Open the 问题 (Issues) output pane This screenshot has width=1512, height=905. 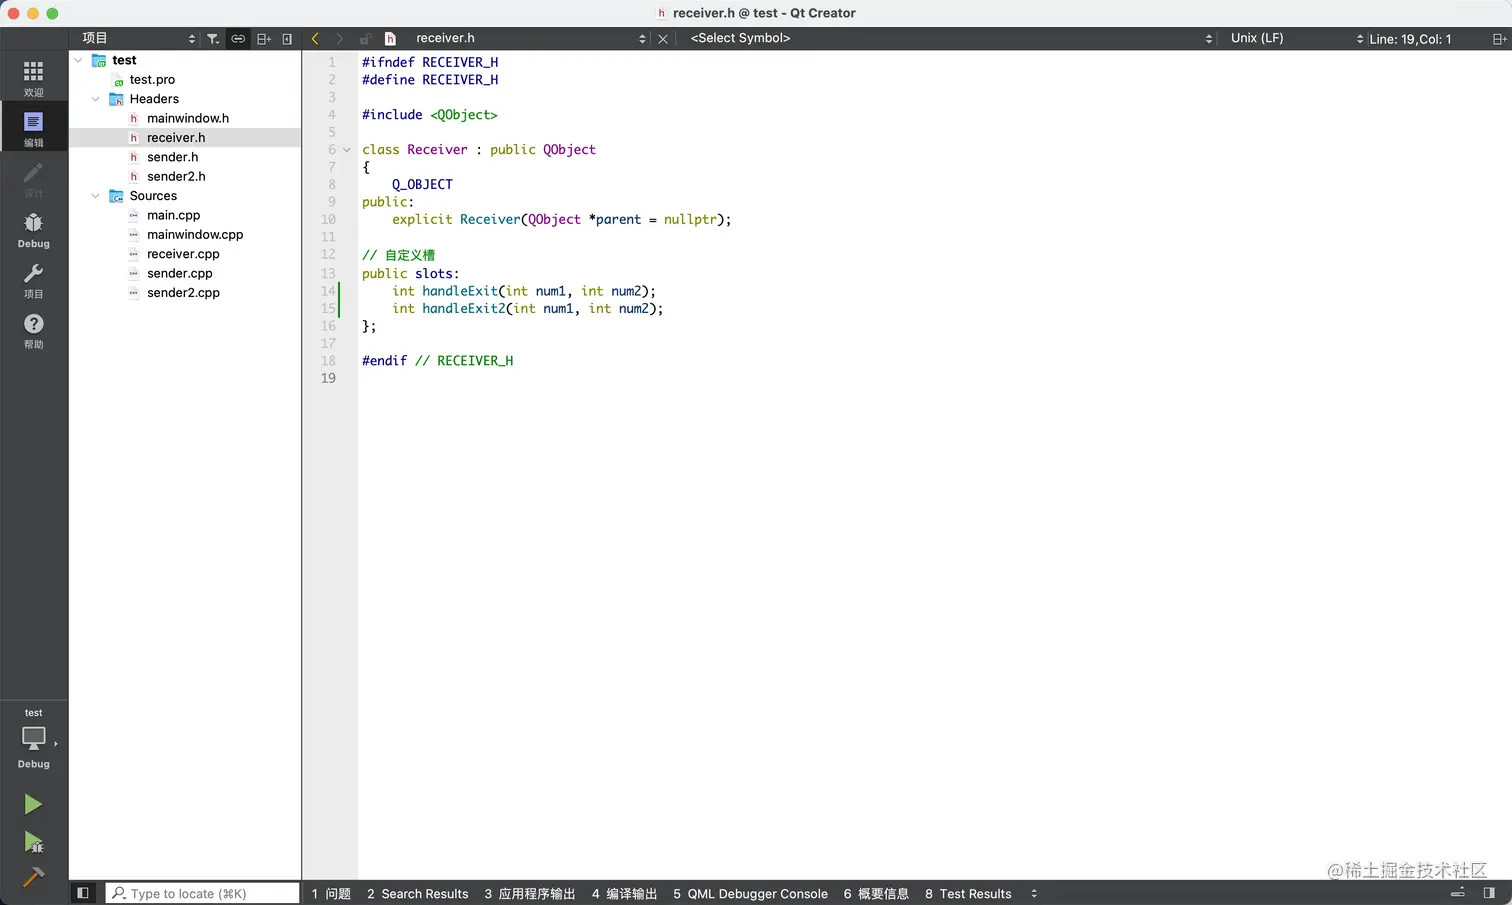tap(331, 894)
